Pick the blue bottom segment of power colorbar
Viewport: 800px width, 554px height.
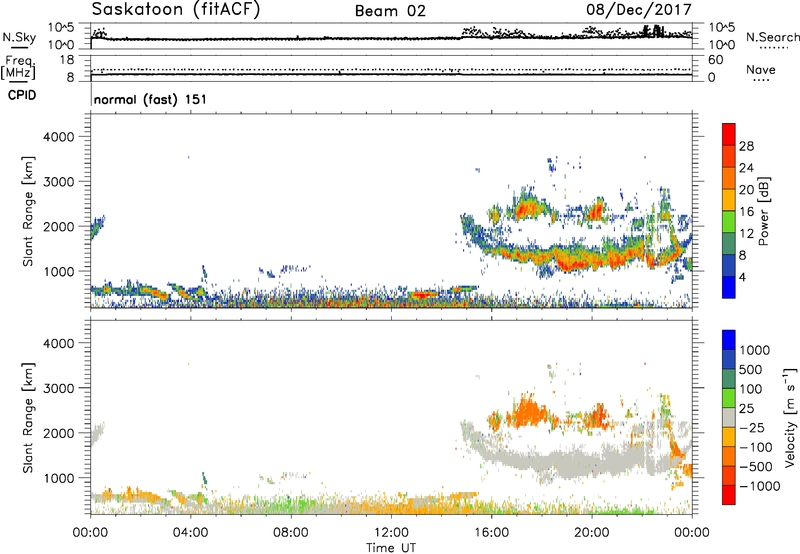[x=729, y=287]
